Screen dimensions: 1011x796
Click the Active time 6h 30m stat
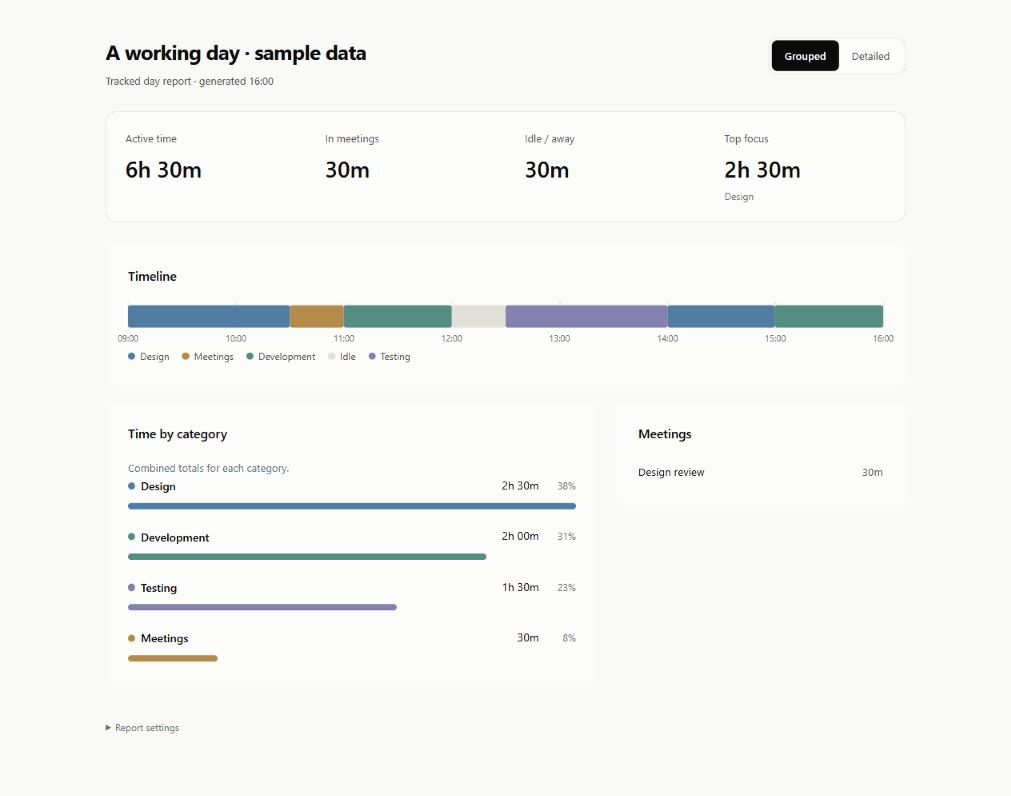click(x=163, y=170)
